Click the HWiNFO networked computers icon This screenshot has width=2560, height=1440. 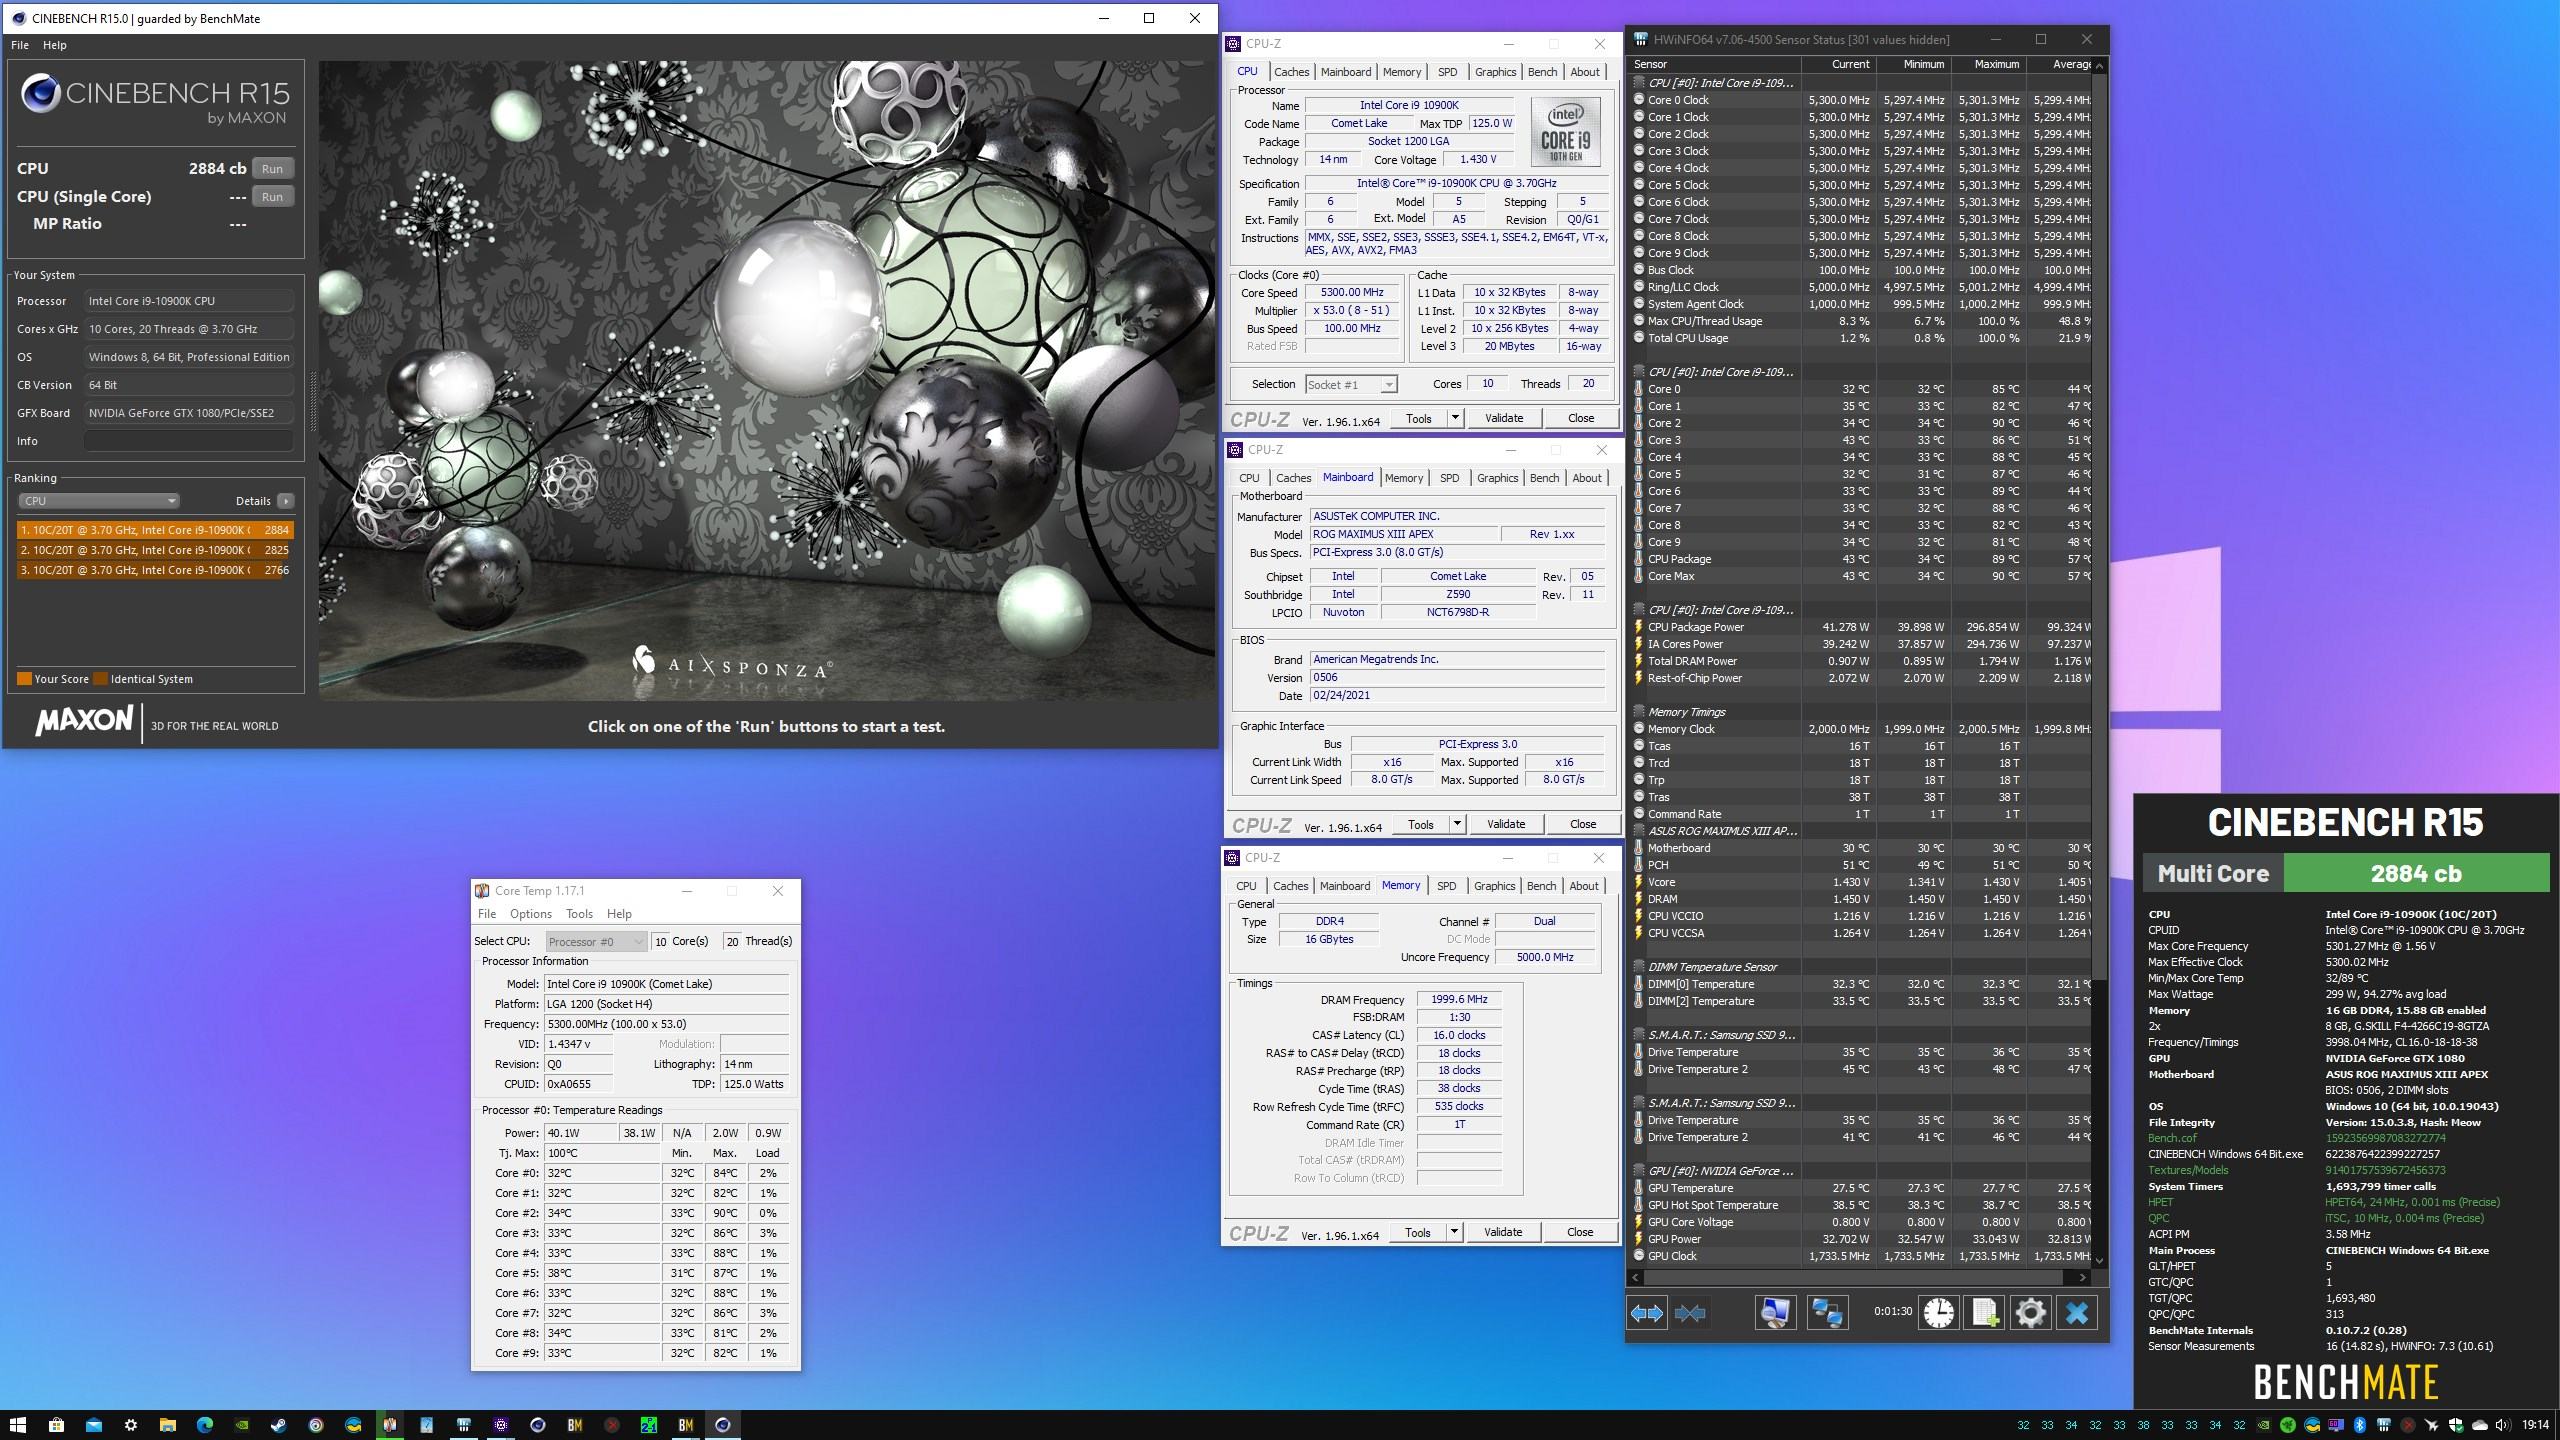pyautogui.click(x=1827, y=1313)
